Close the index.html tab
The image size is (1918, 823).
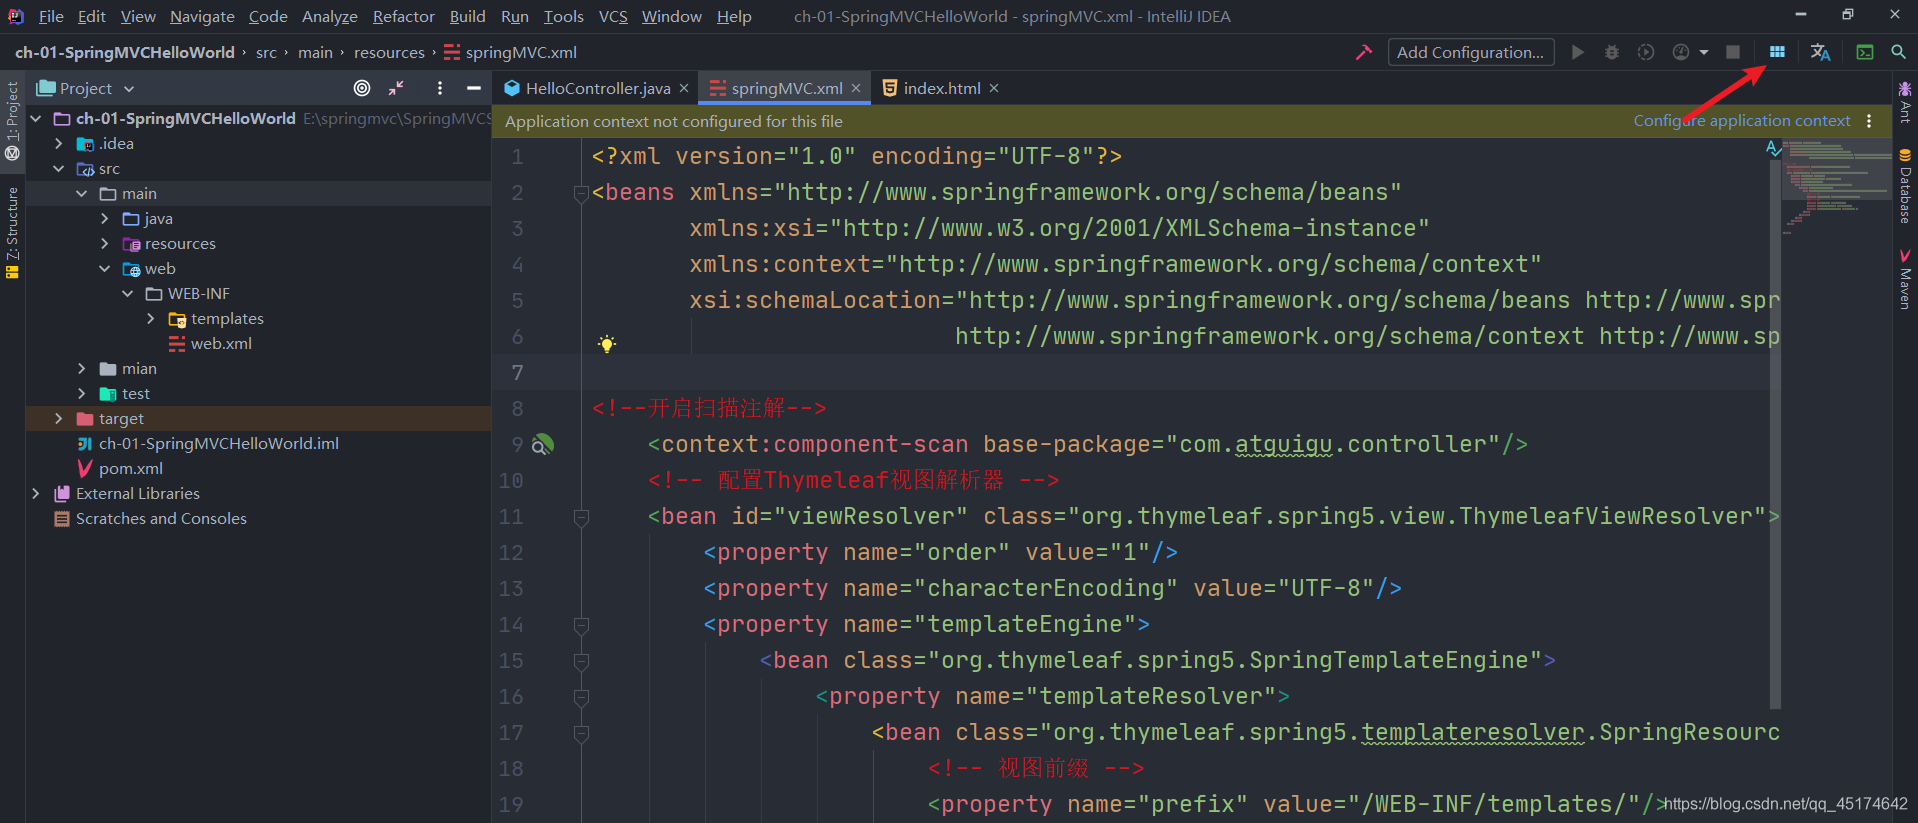(994, 88)
